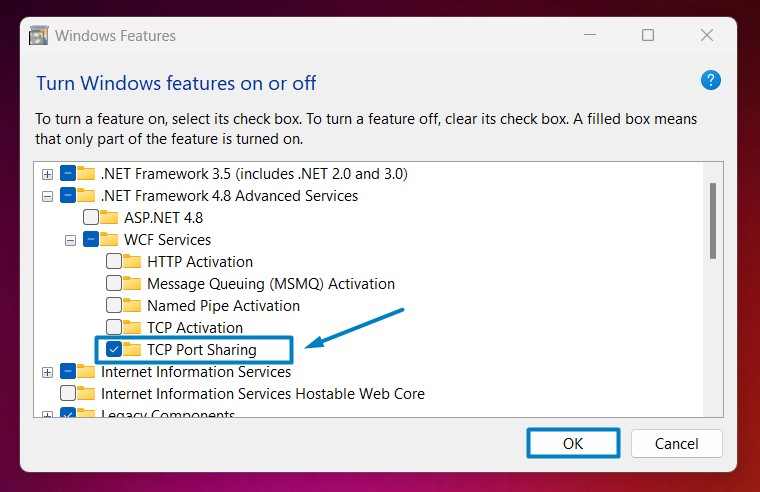
Task: Uncheck TCP Port Sharing checkbox
Action: click(x=114, y=349)
